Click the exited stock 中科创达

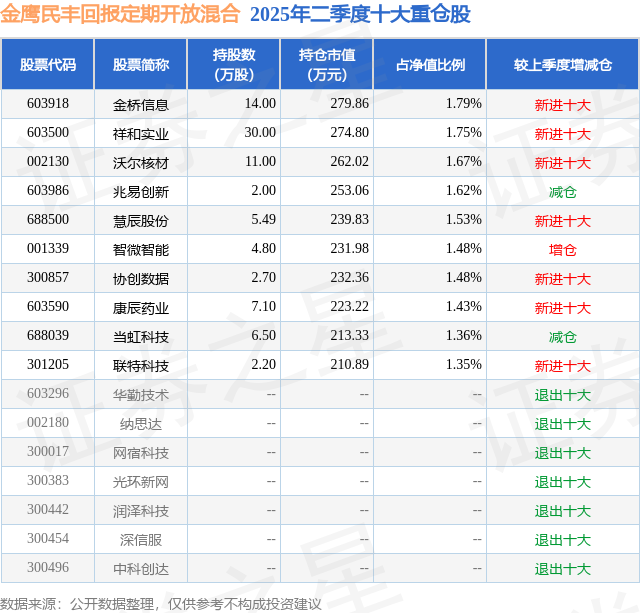pos(141,569)
